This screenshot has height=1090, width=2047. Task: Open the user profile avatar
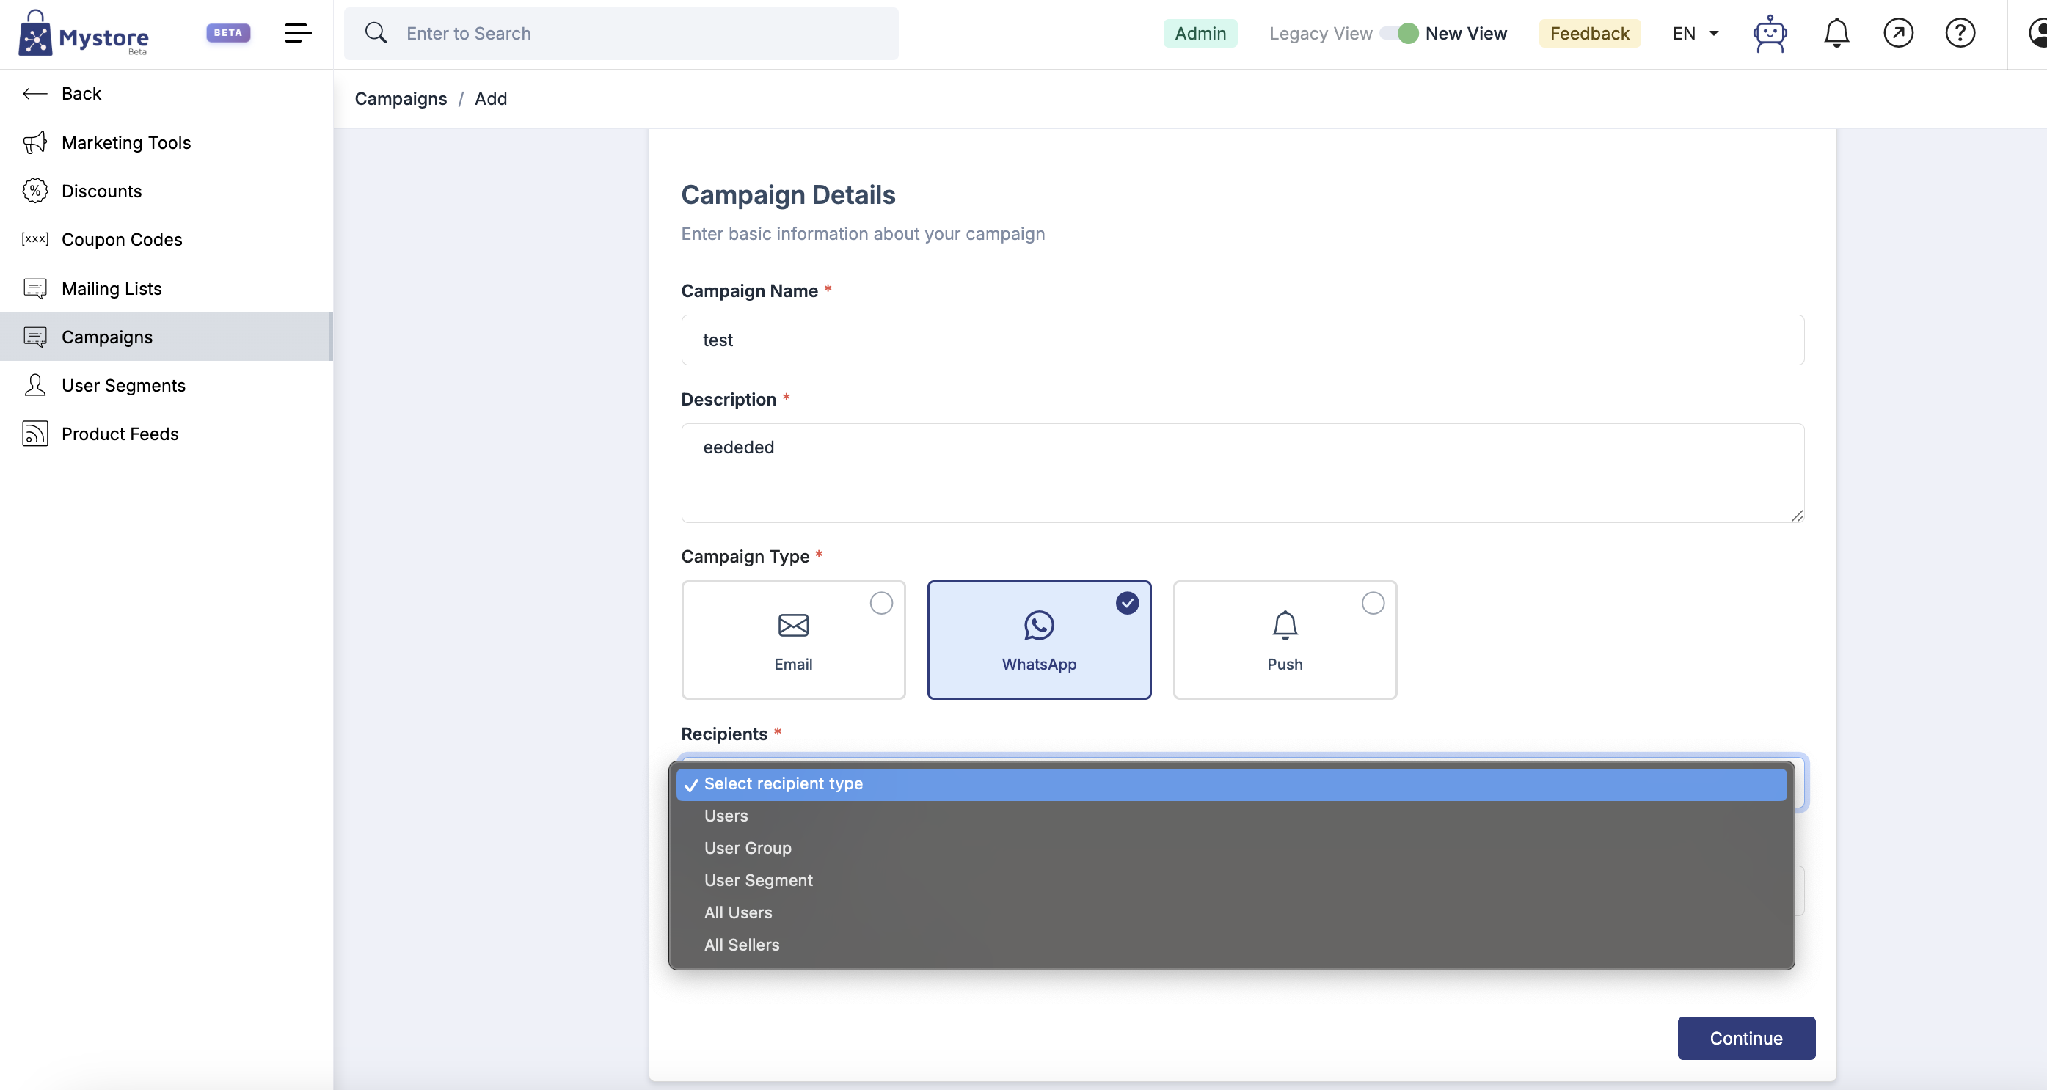pyautogui.click(x=2037, y=34)
